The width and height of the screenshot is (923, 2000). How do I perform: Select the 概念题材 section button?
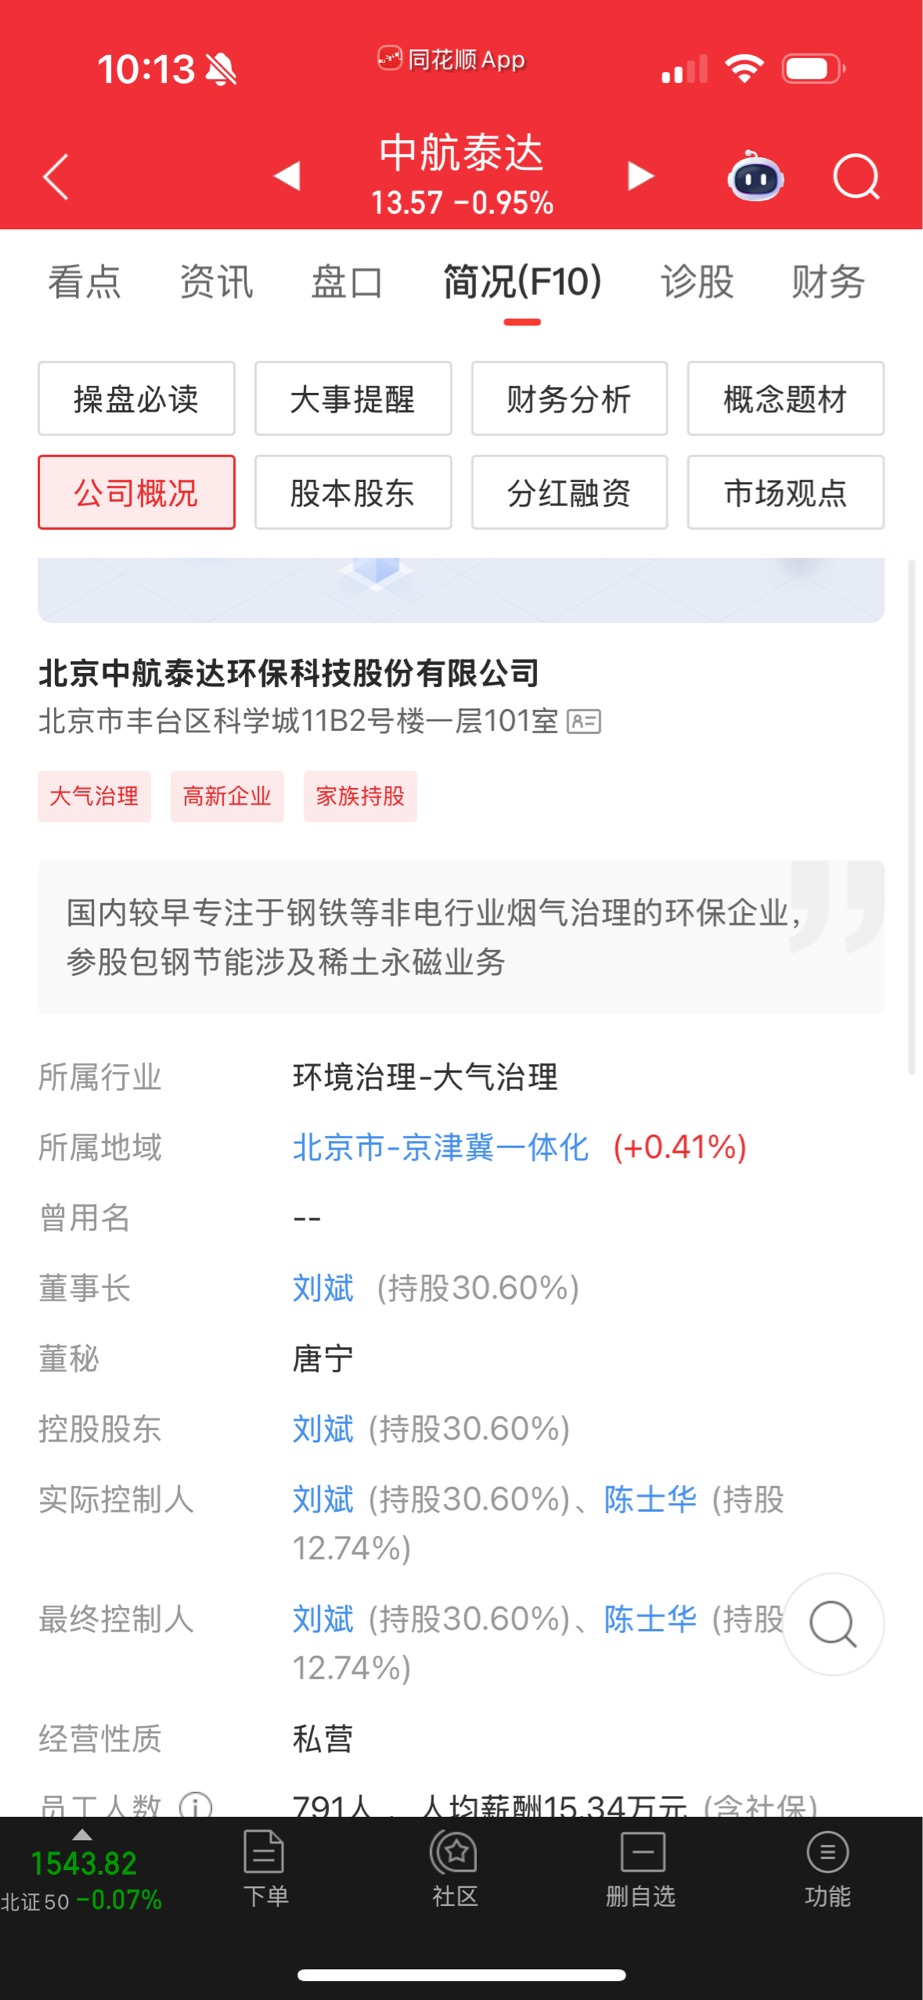785,399
